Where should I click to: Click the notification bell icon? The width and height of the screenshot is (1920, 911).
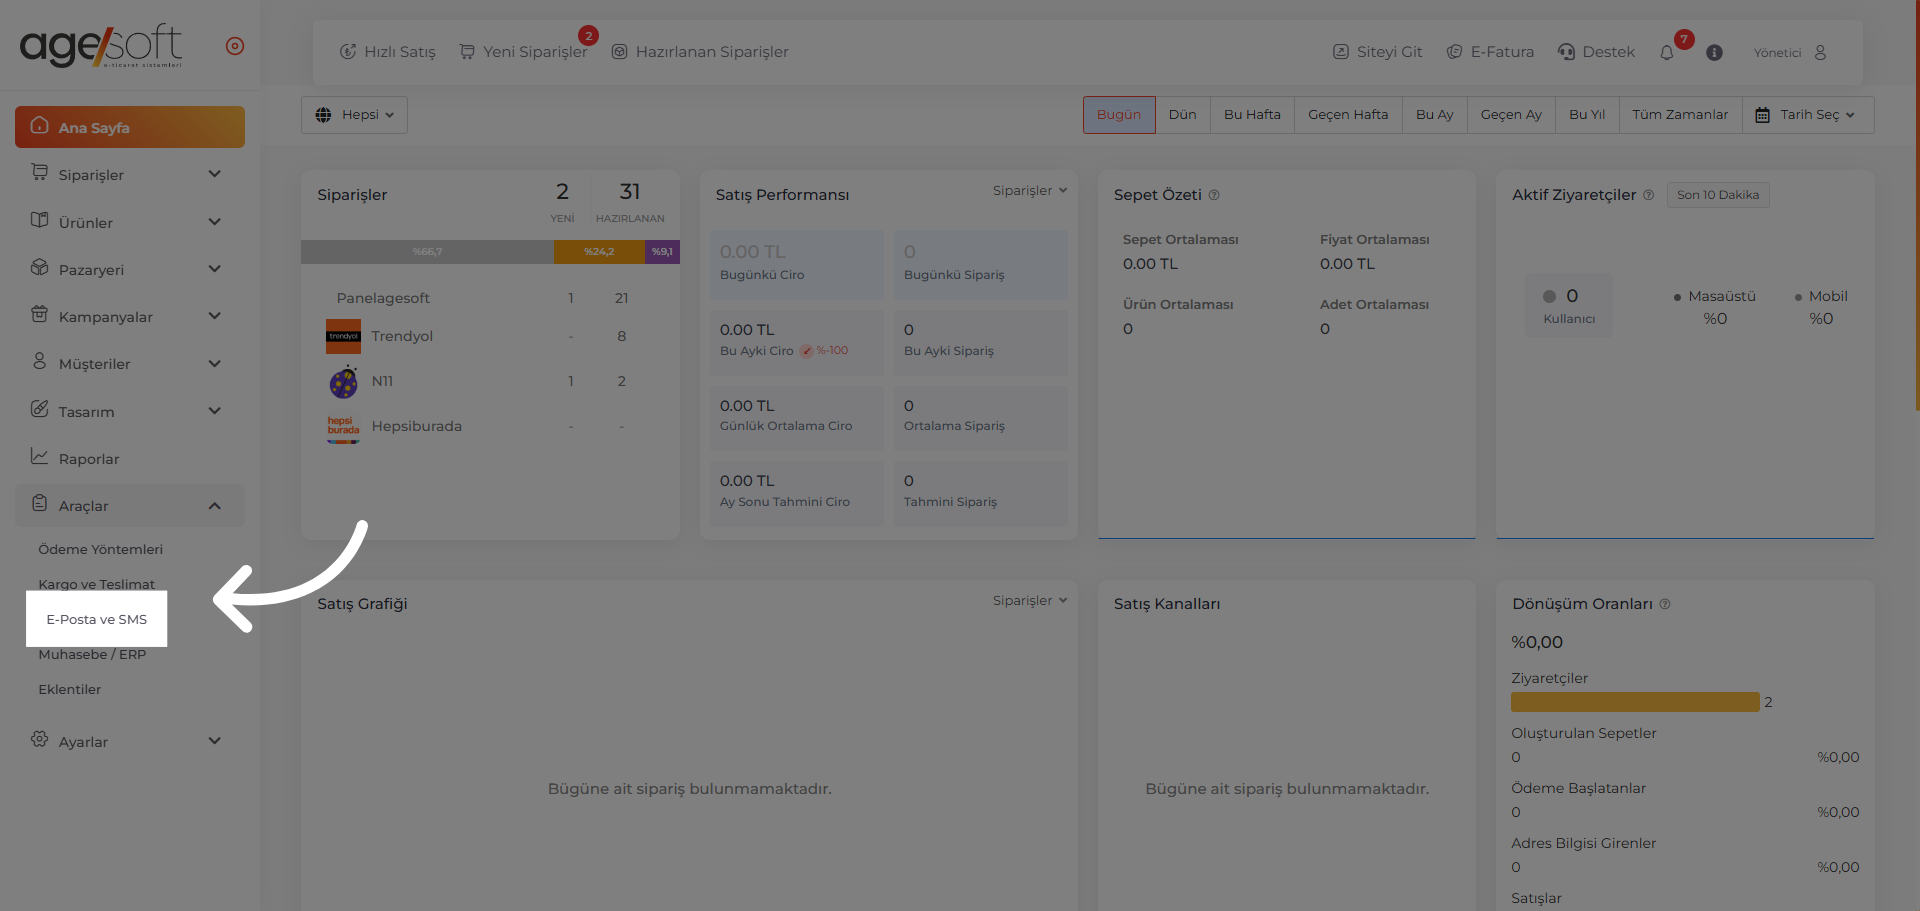[1666, 53]
